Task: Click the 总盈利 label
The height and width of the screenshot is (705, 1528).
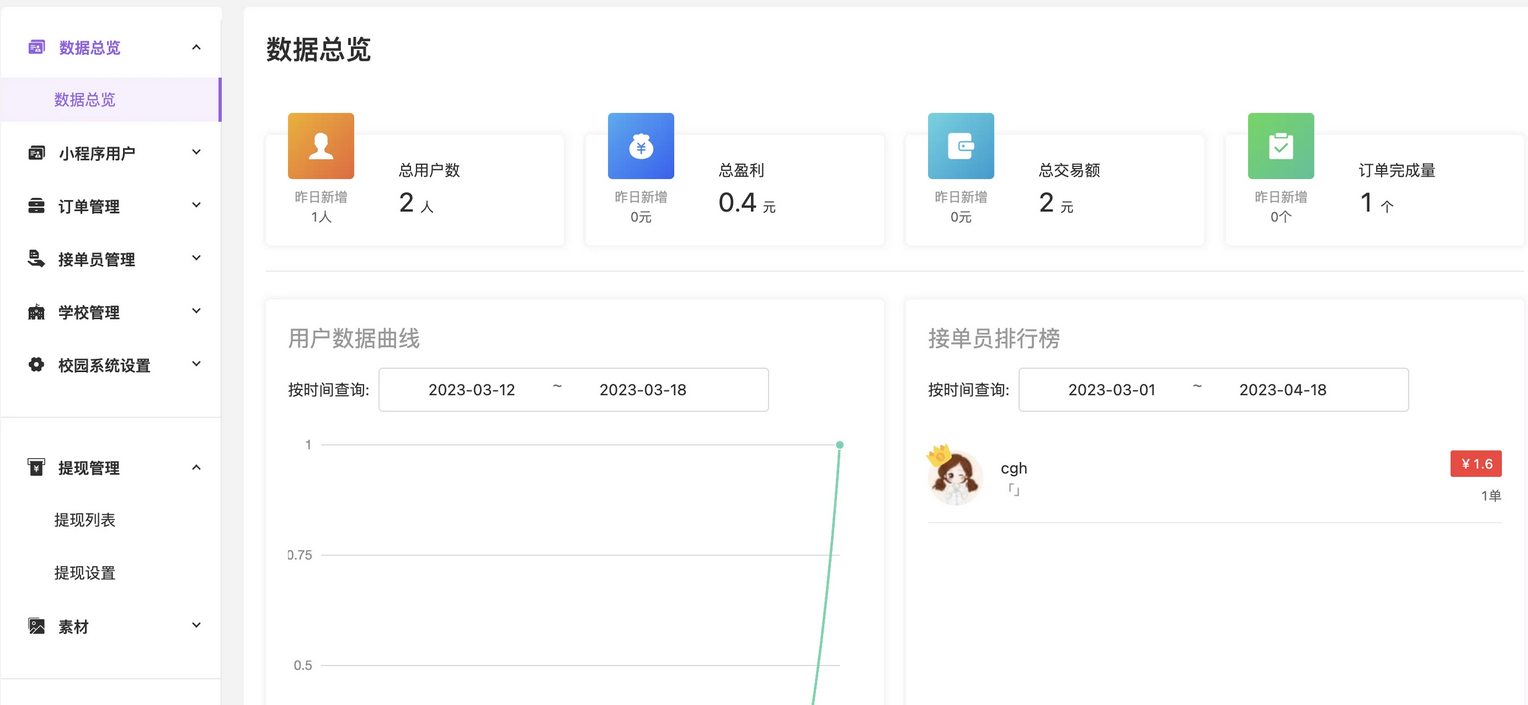Action: [x=741, y=170]
